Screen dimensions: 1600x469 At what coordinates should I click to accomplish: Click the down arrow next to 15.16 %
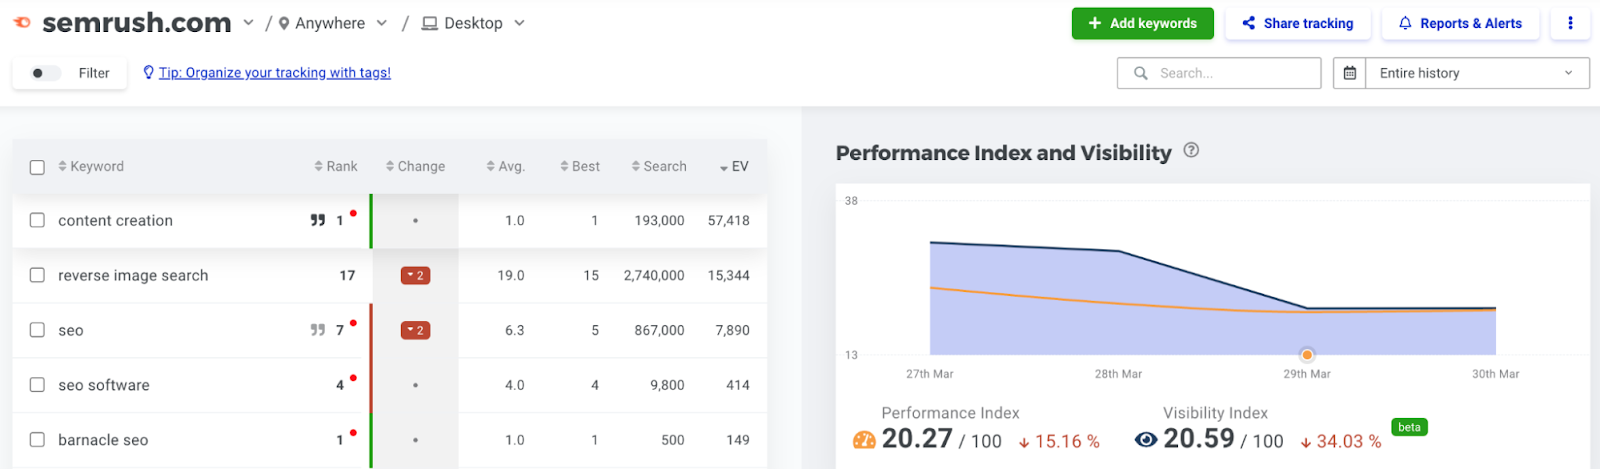point(1025,442)
